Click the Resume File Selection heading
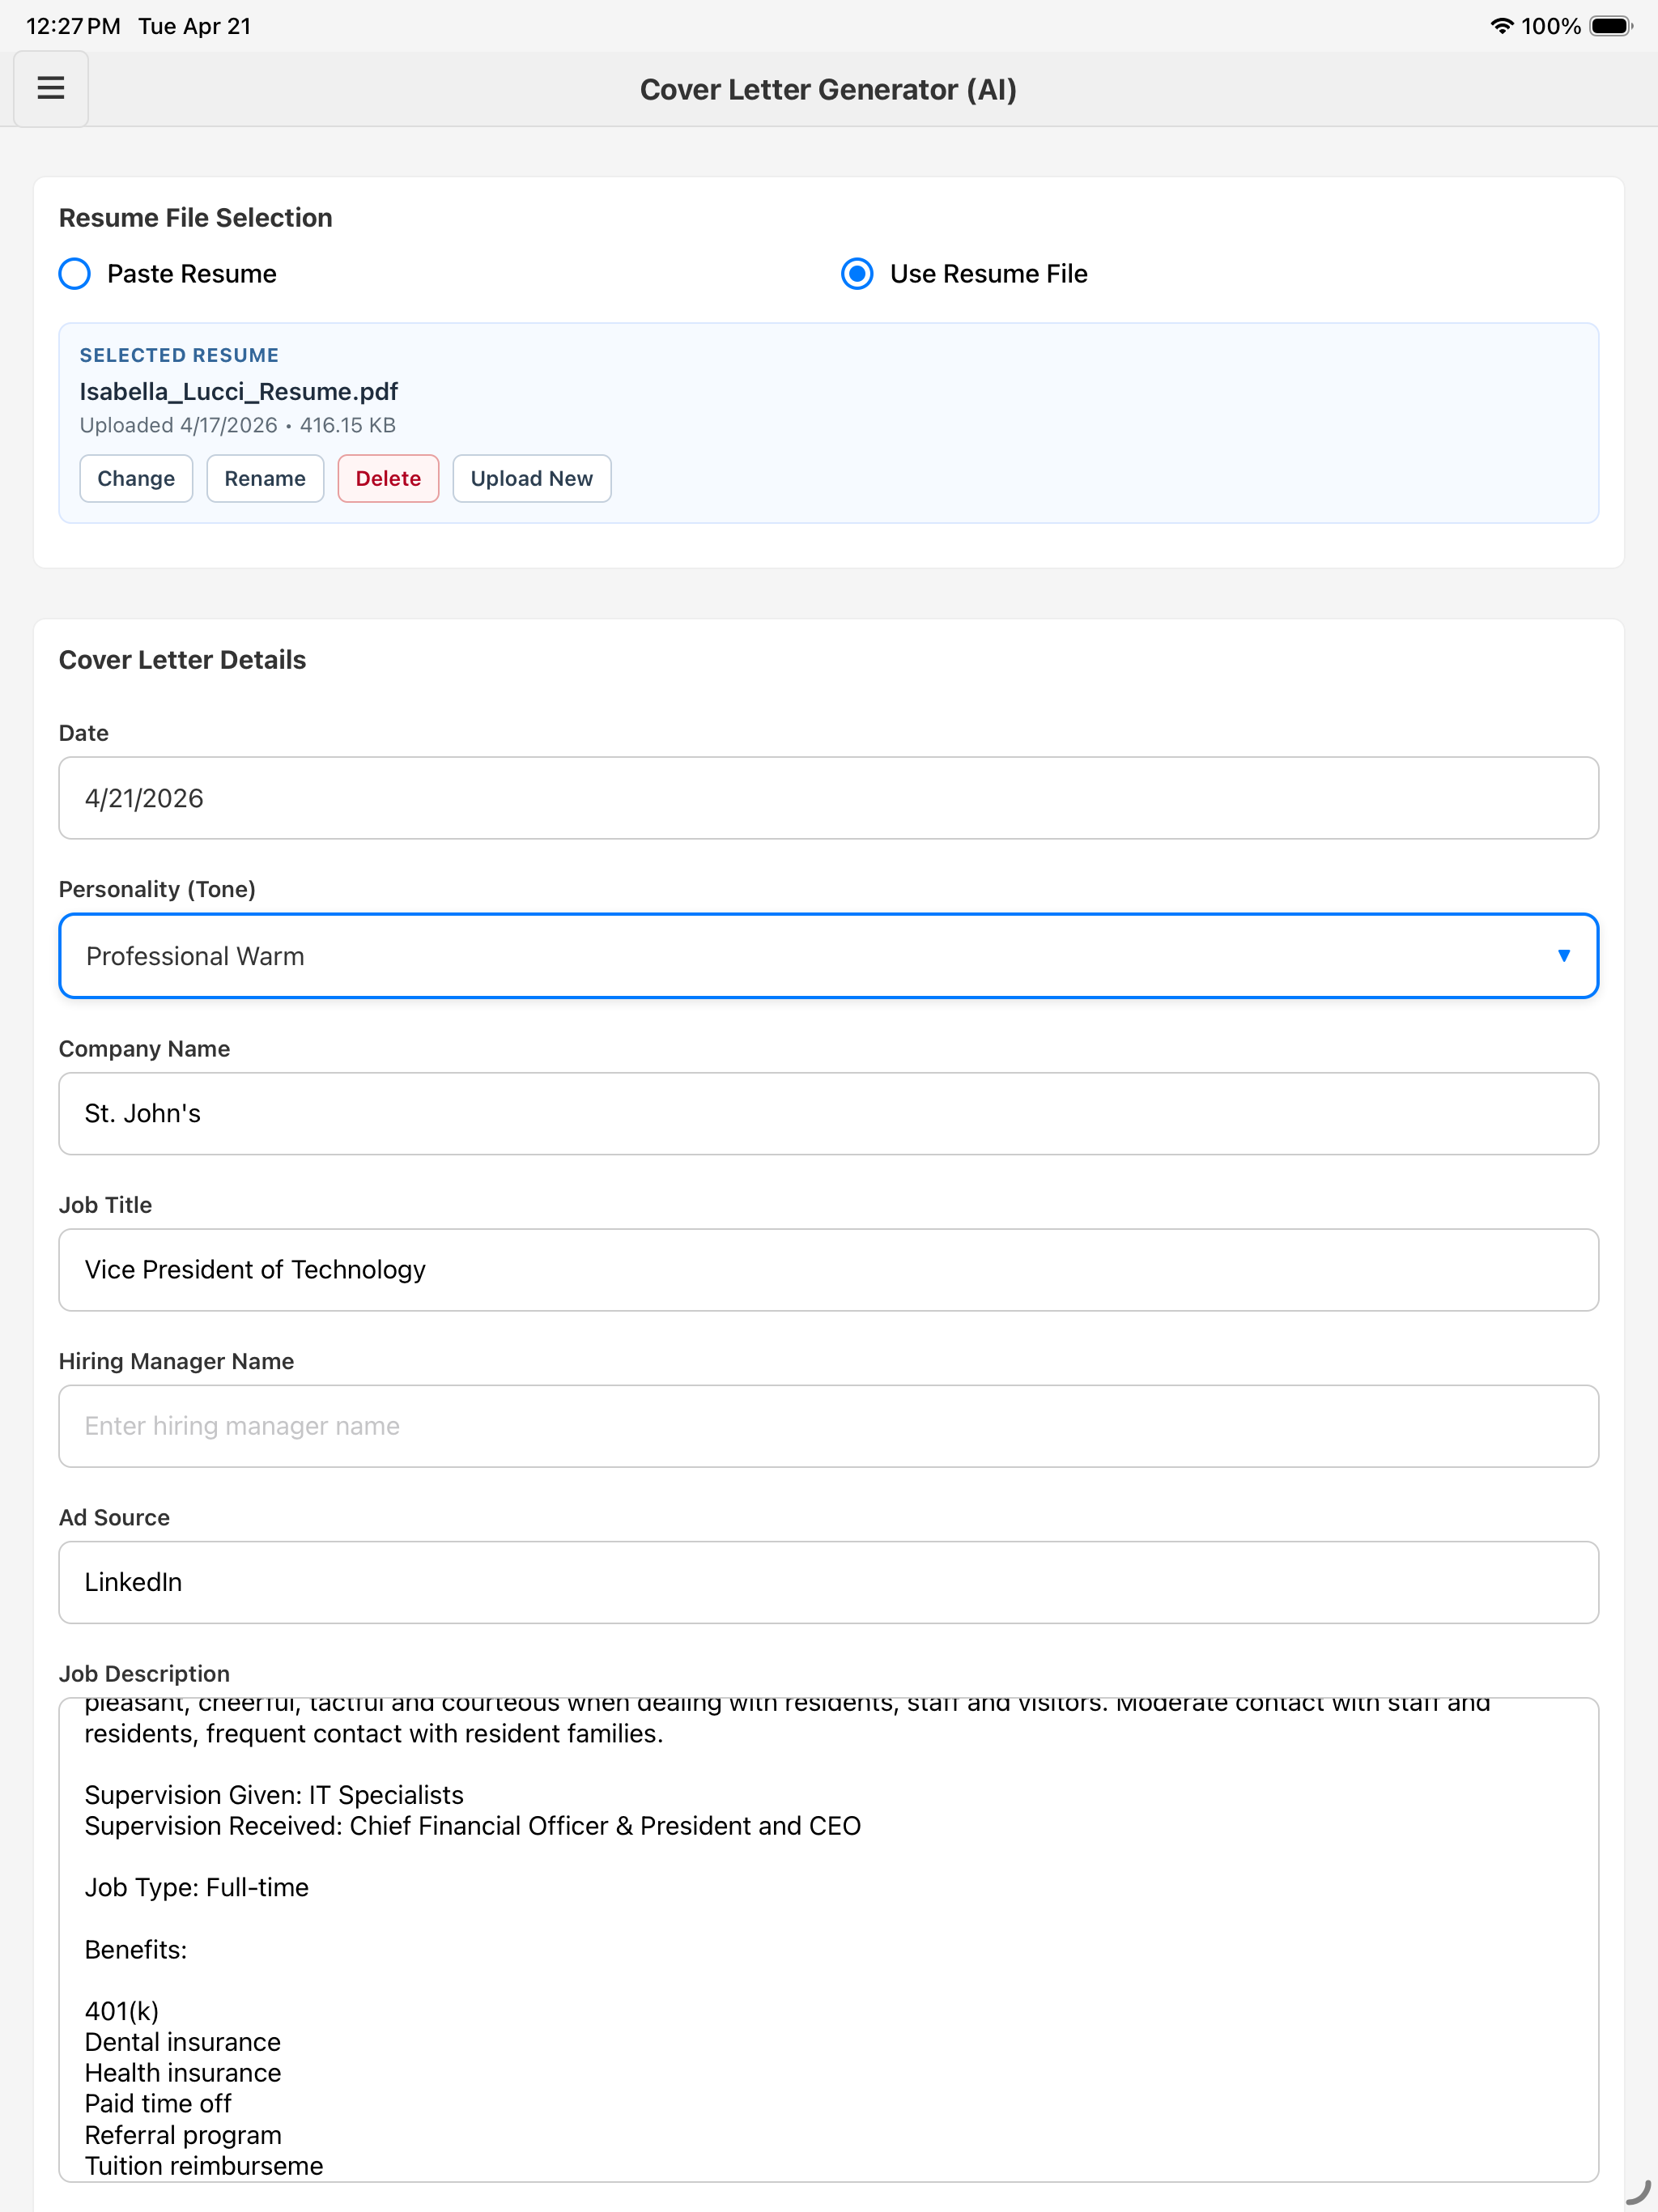The image size is (1658, 2212). coord(196,218)
